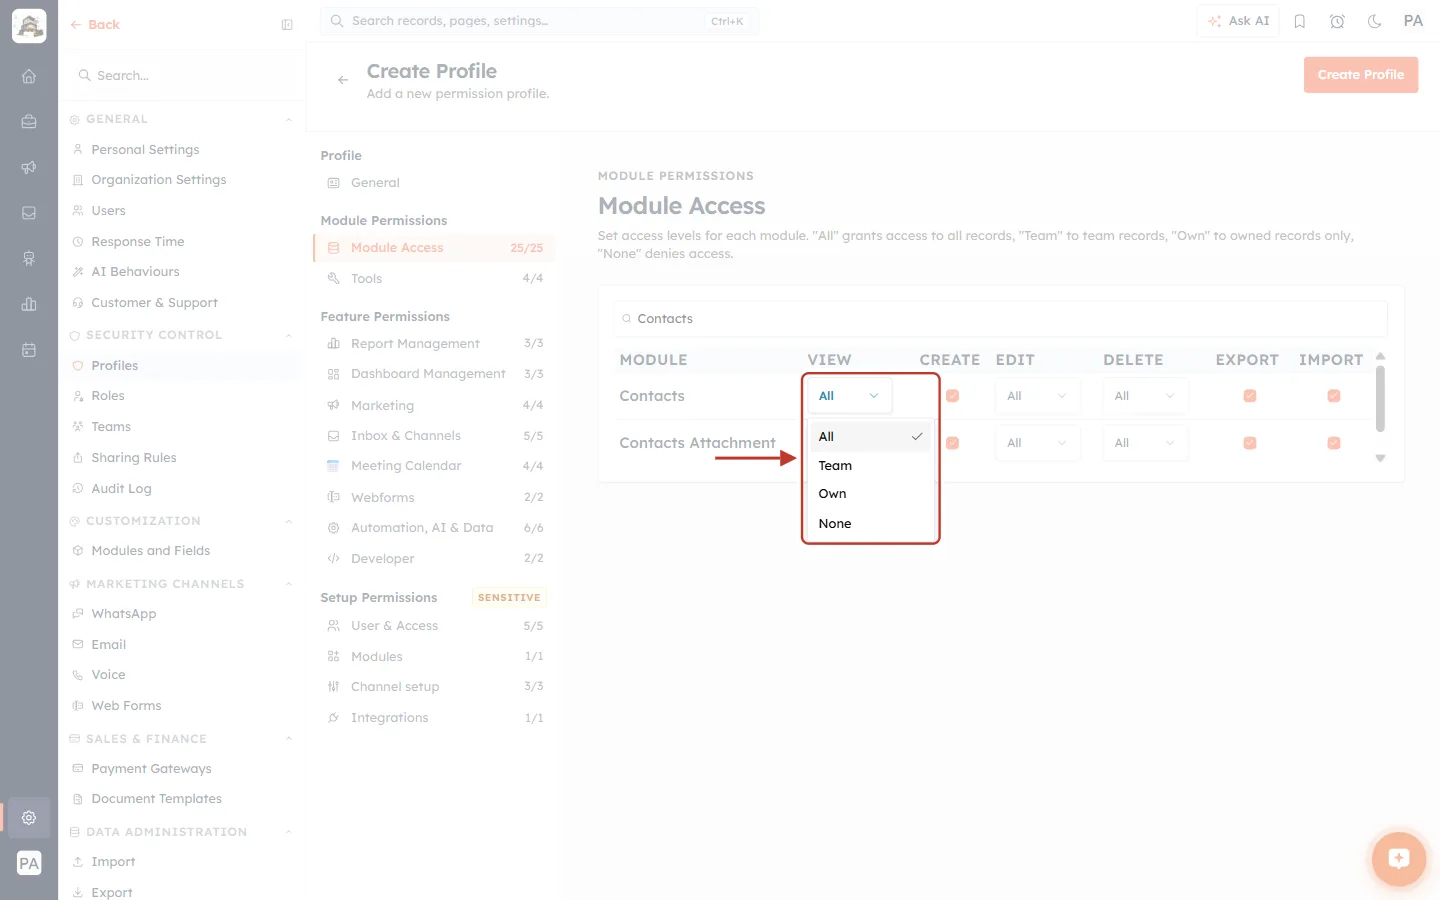Toggle Export checkbox for Contacts
Viewport: 1440px width, 900px height.
1250,396
